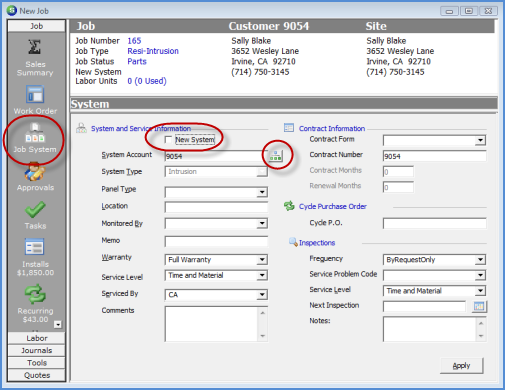Image resolution: width=505 pixels, height=390 pixels.
Task: Click the Cycle P.O. field
Action: (434, 223)
